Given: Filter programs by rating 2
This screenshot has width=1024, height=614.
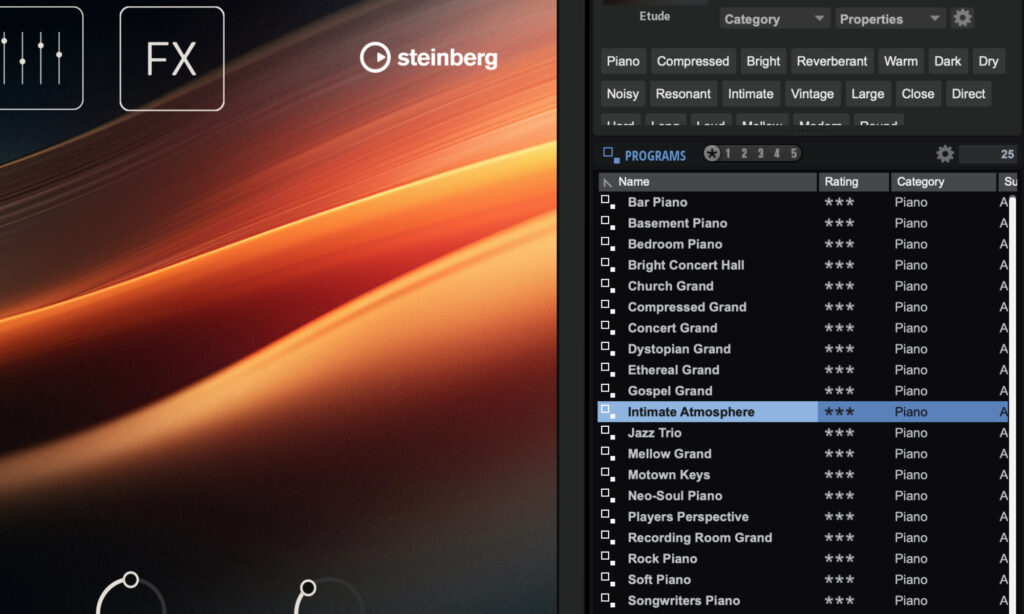Looking at the screenshot, I should coord(744,154).
